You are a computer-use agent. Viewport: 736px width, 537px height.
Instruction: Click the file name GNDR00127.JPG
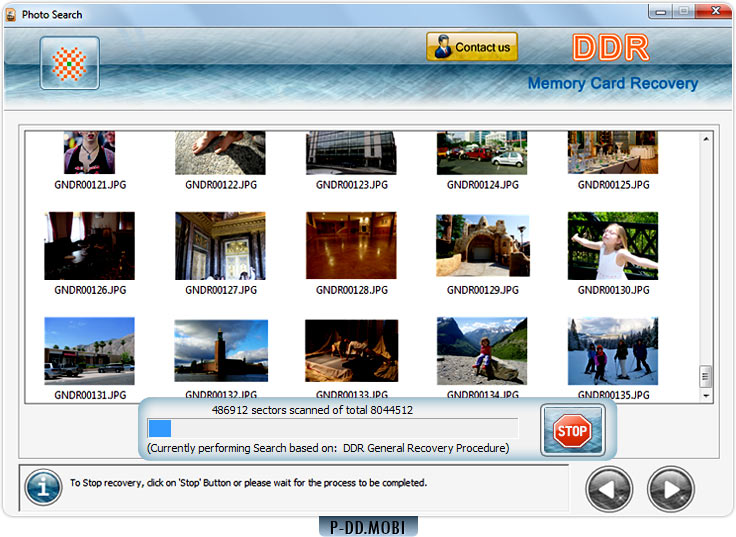point(221,290)
